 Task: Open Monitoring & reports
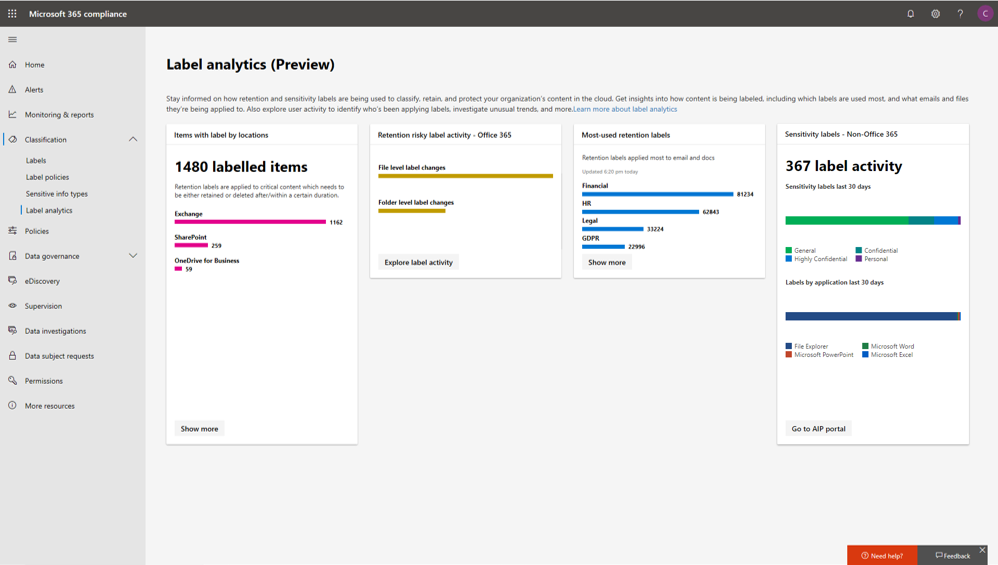click(59, 115)
